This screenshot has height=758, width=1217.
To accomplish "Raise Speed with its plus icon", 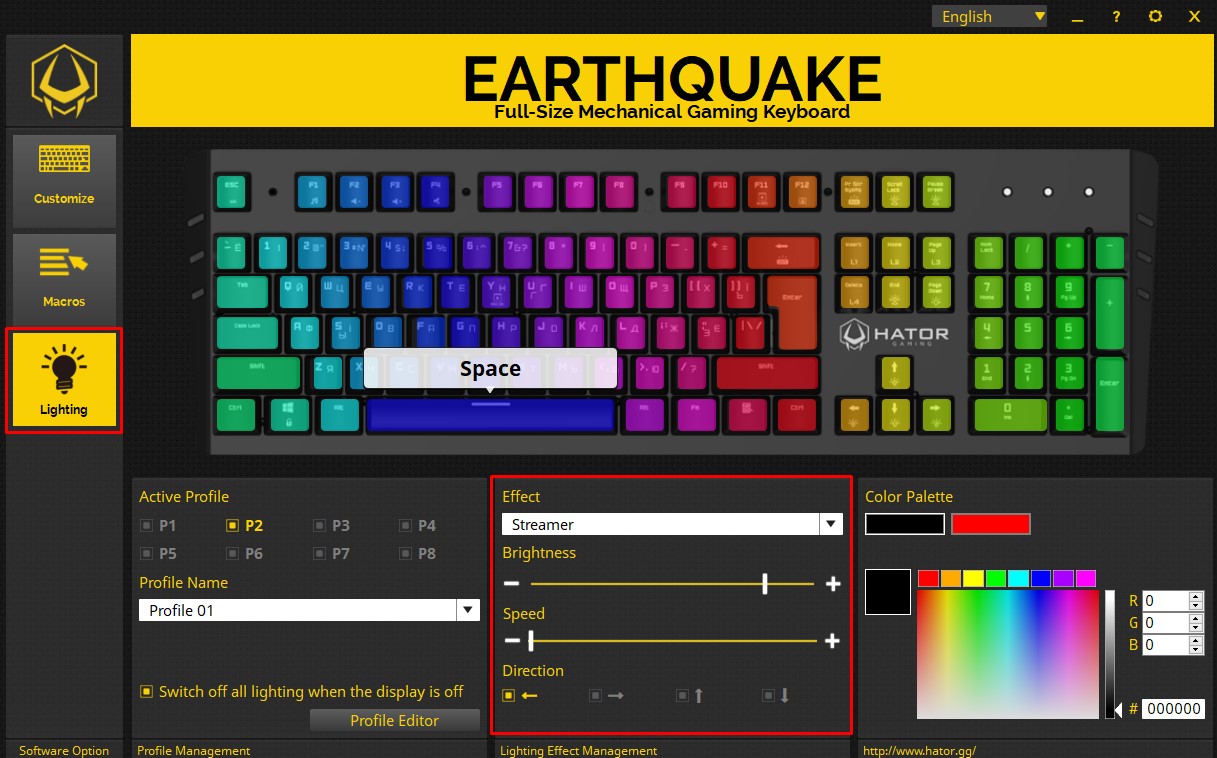I will [832, 641].
